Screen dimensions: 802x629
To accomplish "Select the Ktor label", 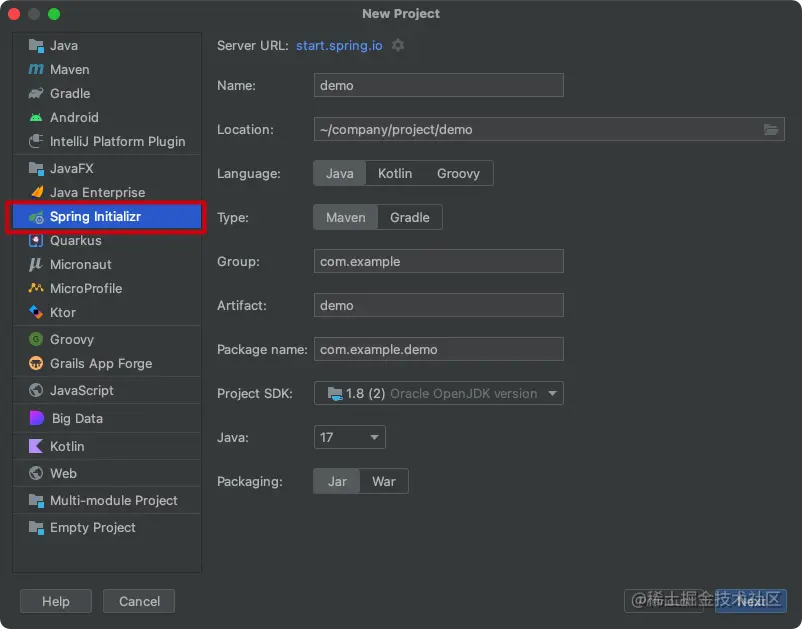I will [63, 312].
